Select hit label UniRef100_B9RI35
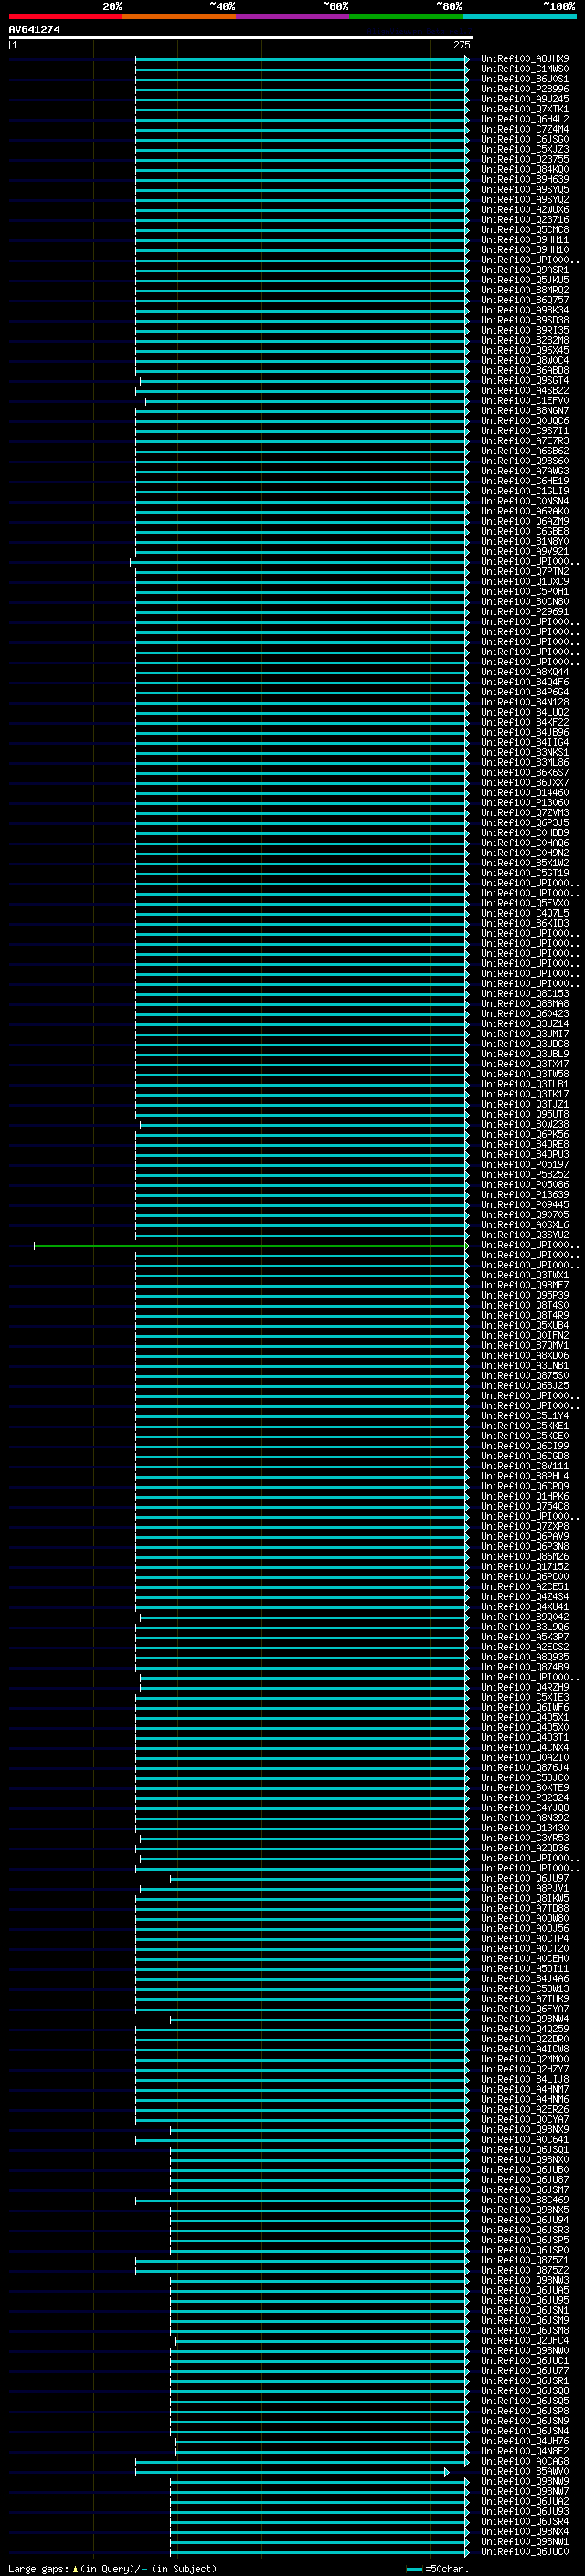 pyautogui.click(x=525, y=330)
